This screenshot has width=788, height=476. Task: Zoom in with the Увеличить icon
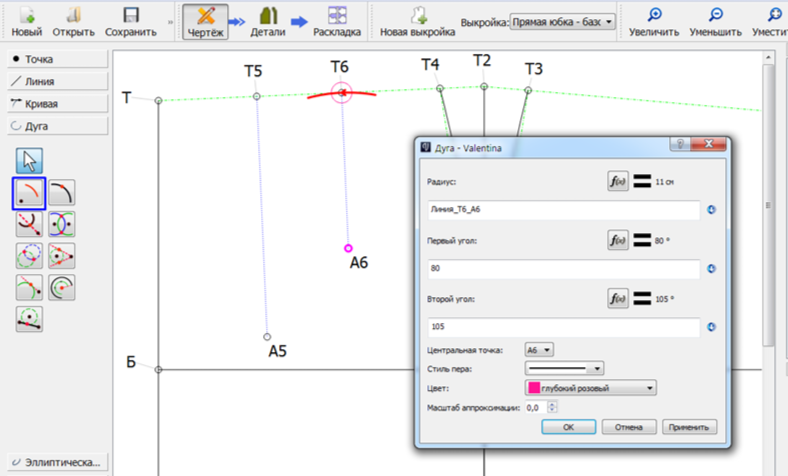point(654,22)
